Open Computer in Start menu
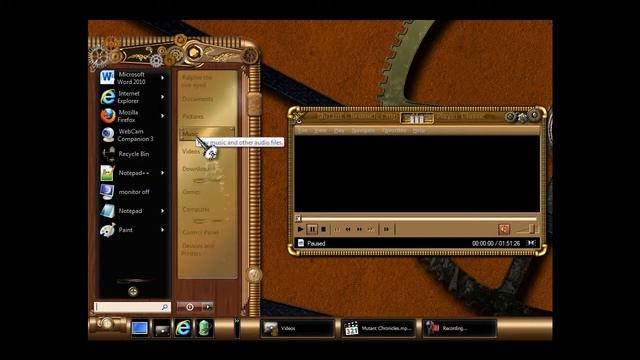This screenshot has height=360, width=640. click(196, 209)
